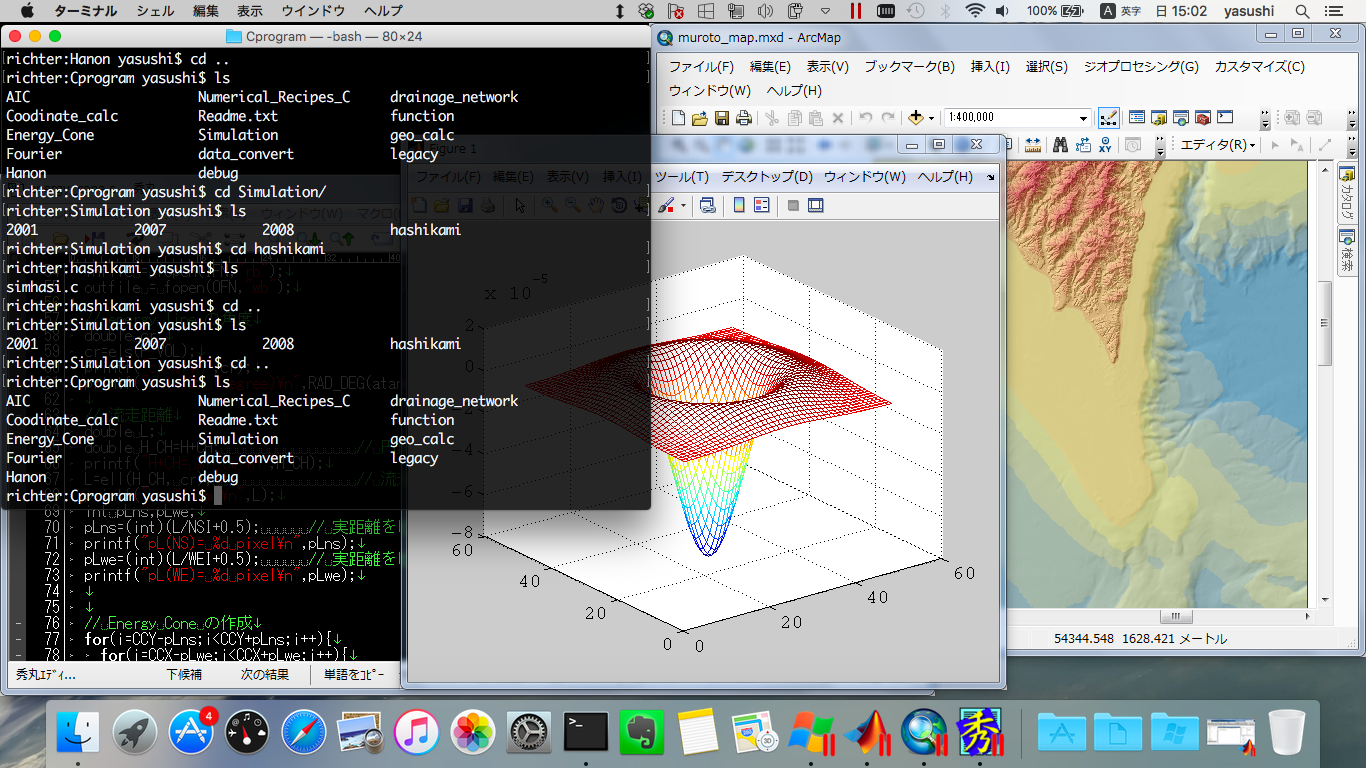Click ArcMap's Undo arrow icon
This screenshot has width=1366, height=768.
(866, 118)
